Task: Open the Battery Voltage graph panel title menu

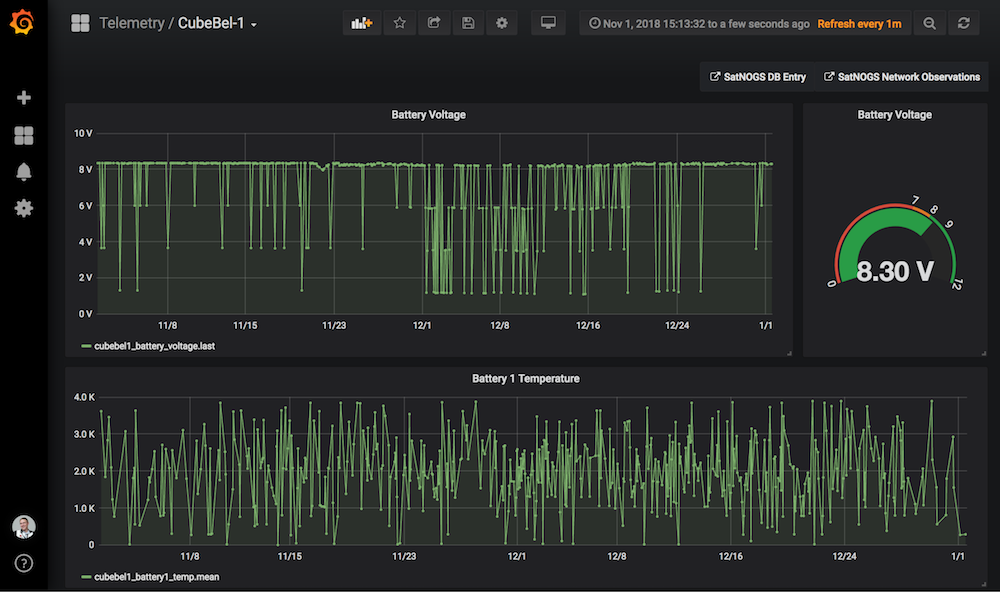Action: coord(429,115)
